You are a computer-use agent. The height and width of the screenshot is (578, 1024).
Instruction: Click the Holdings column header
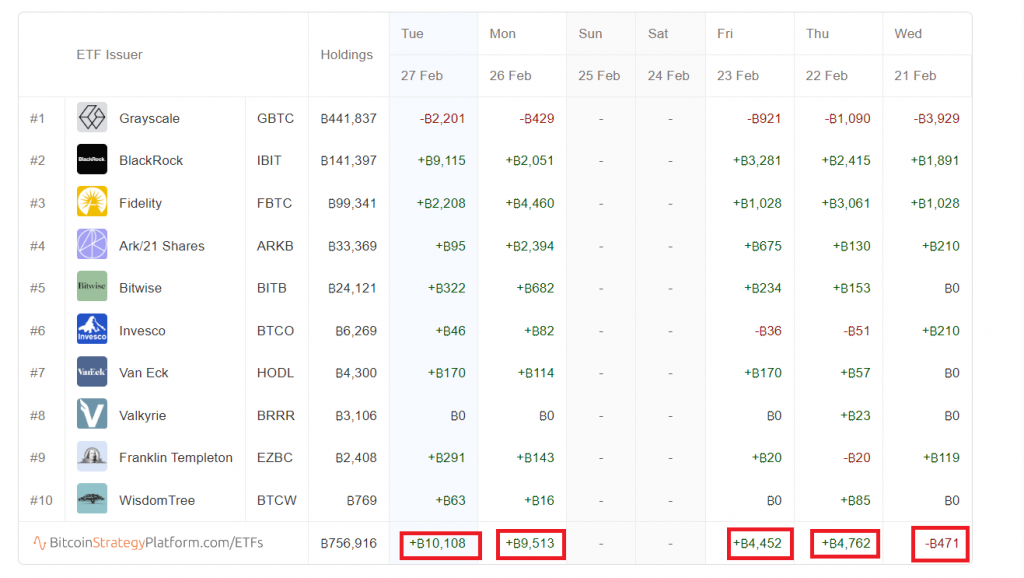click(346, 55)
